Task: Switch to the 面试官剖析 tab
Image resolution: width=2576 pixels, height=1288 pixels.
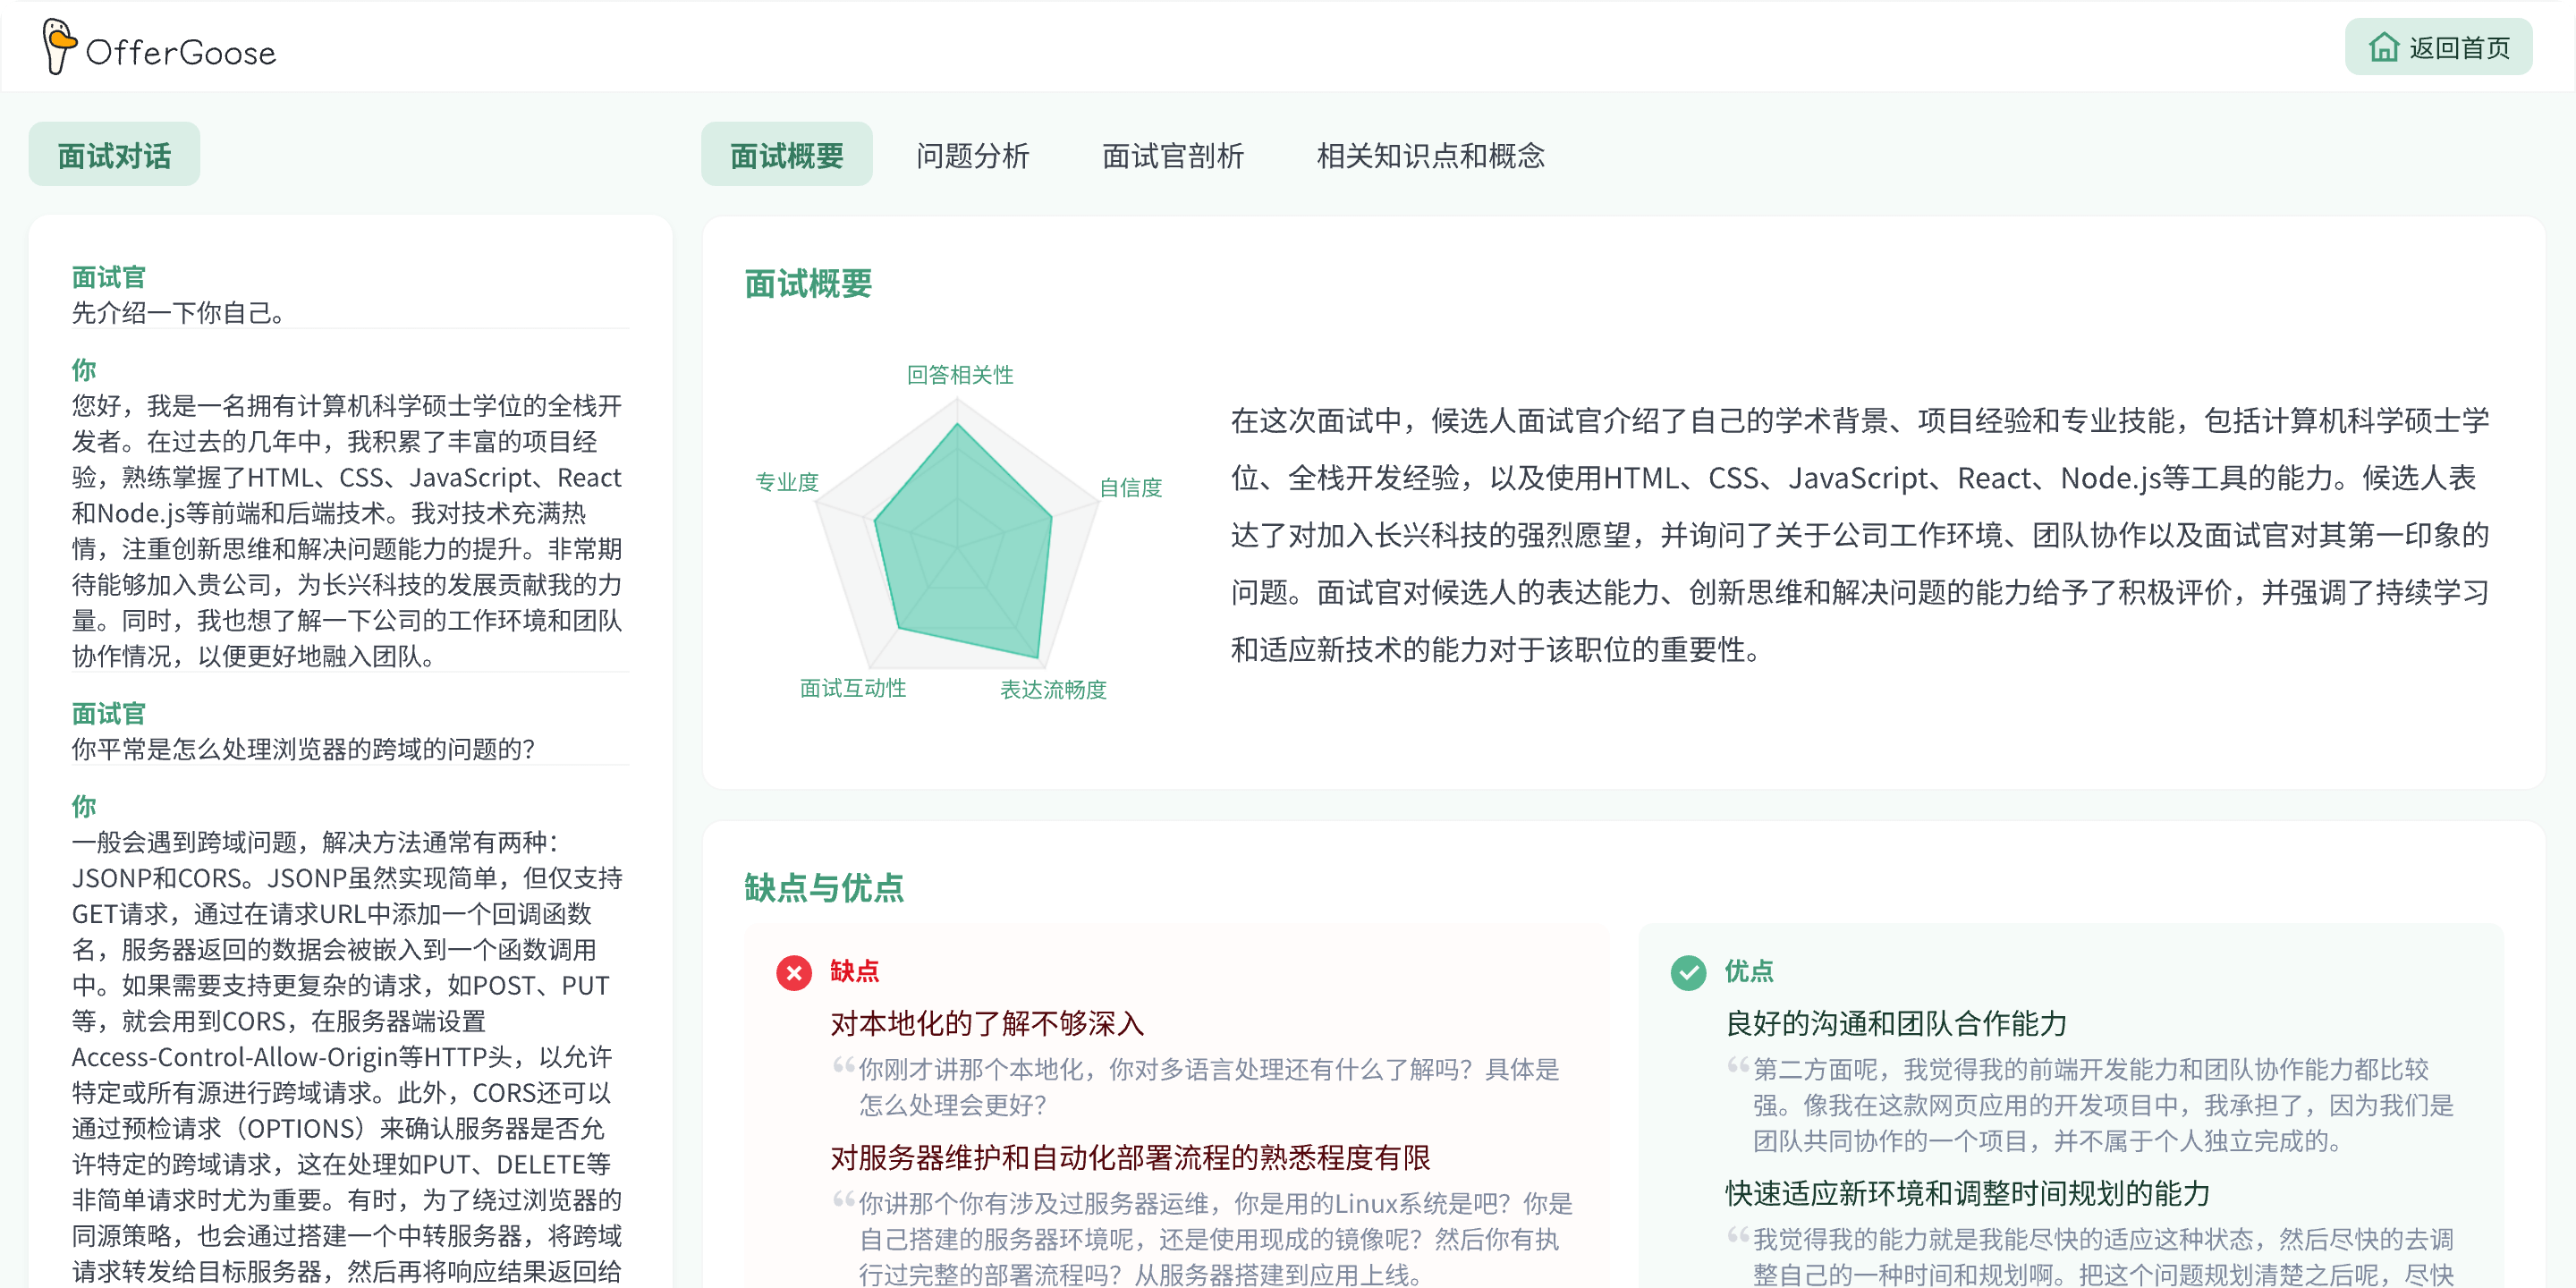Action: click(1171, 155)
